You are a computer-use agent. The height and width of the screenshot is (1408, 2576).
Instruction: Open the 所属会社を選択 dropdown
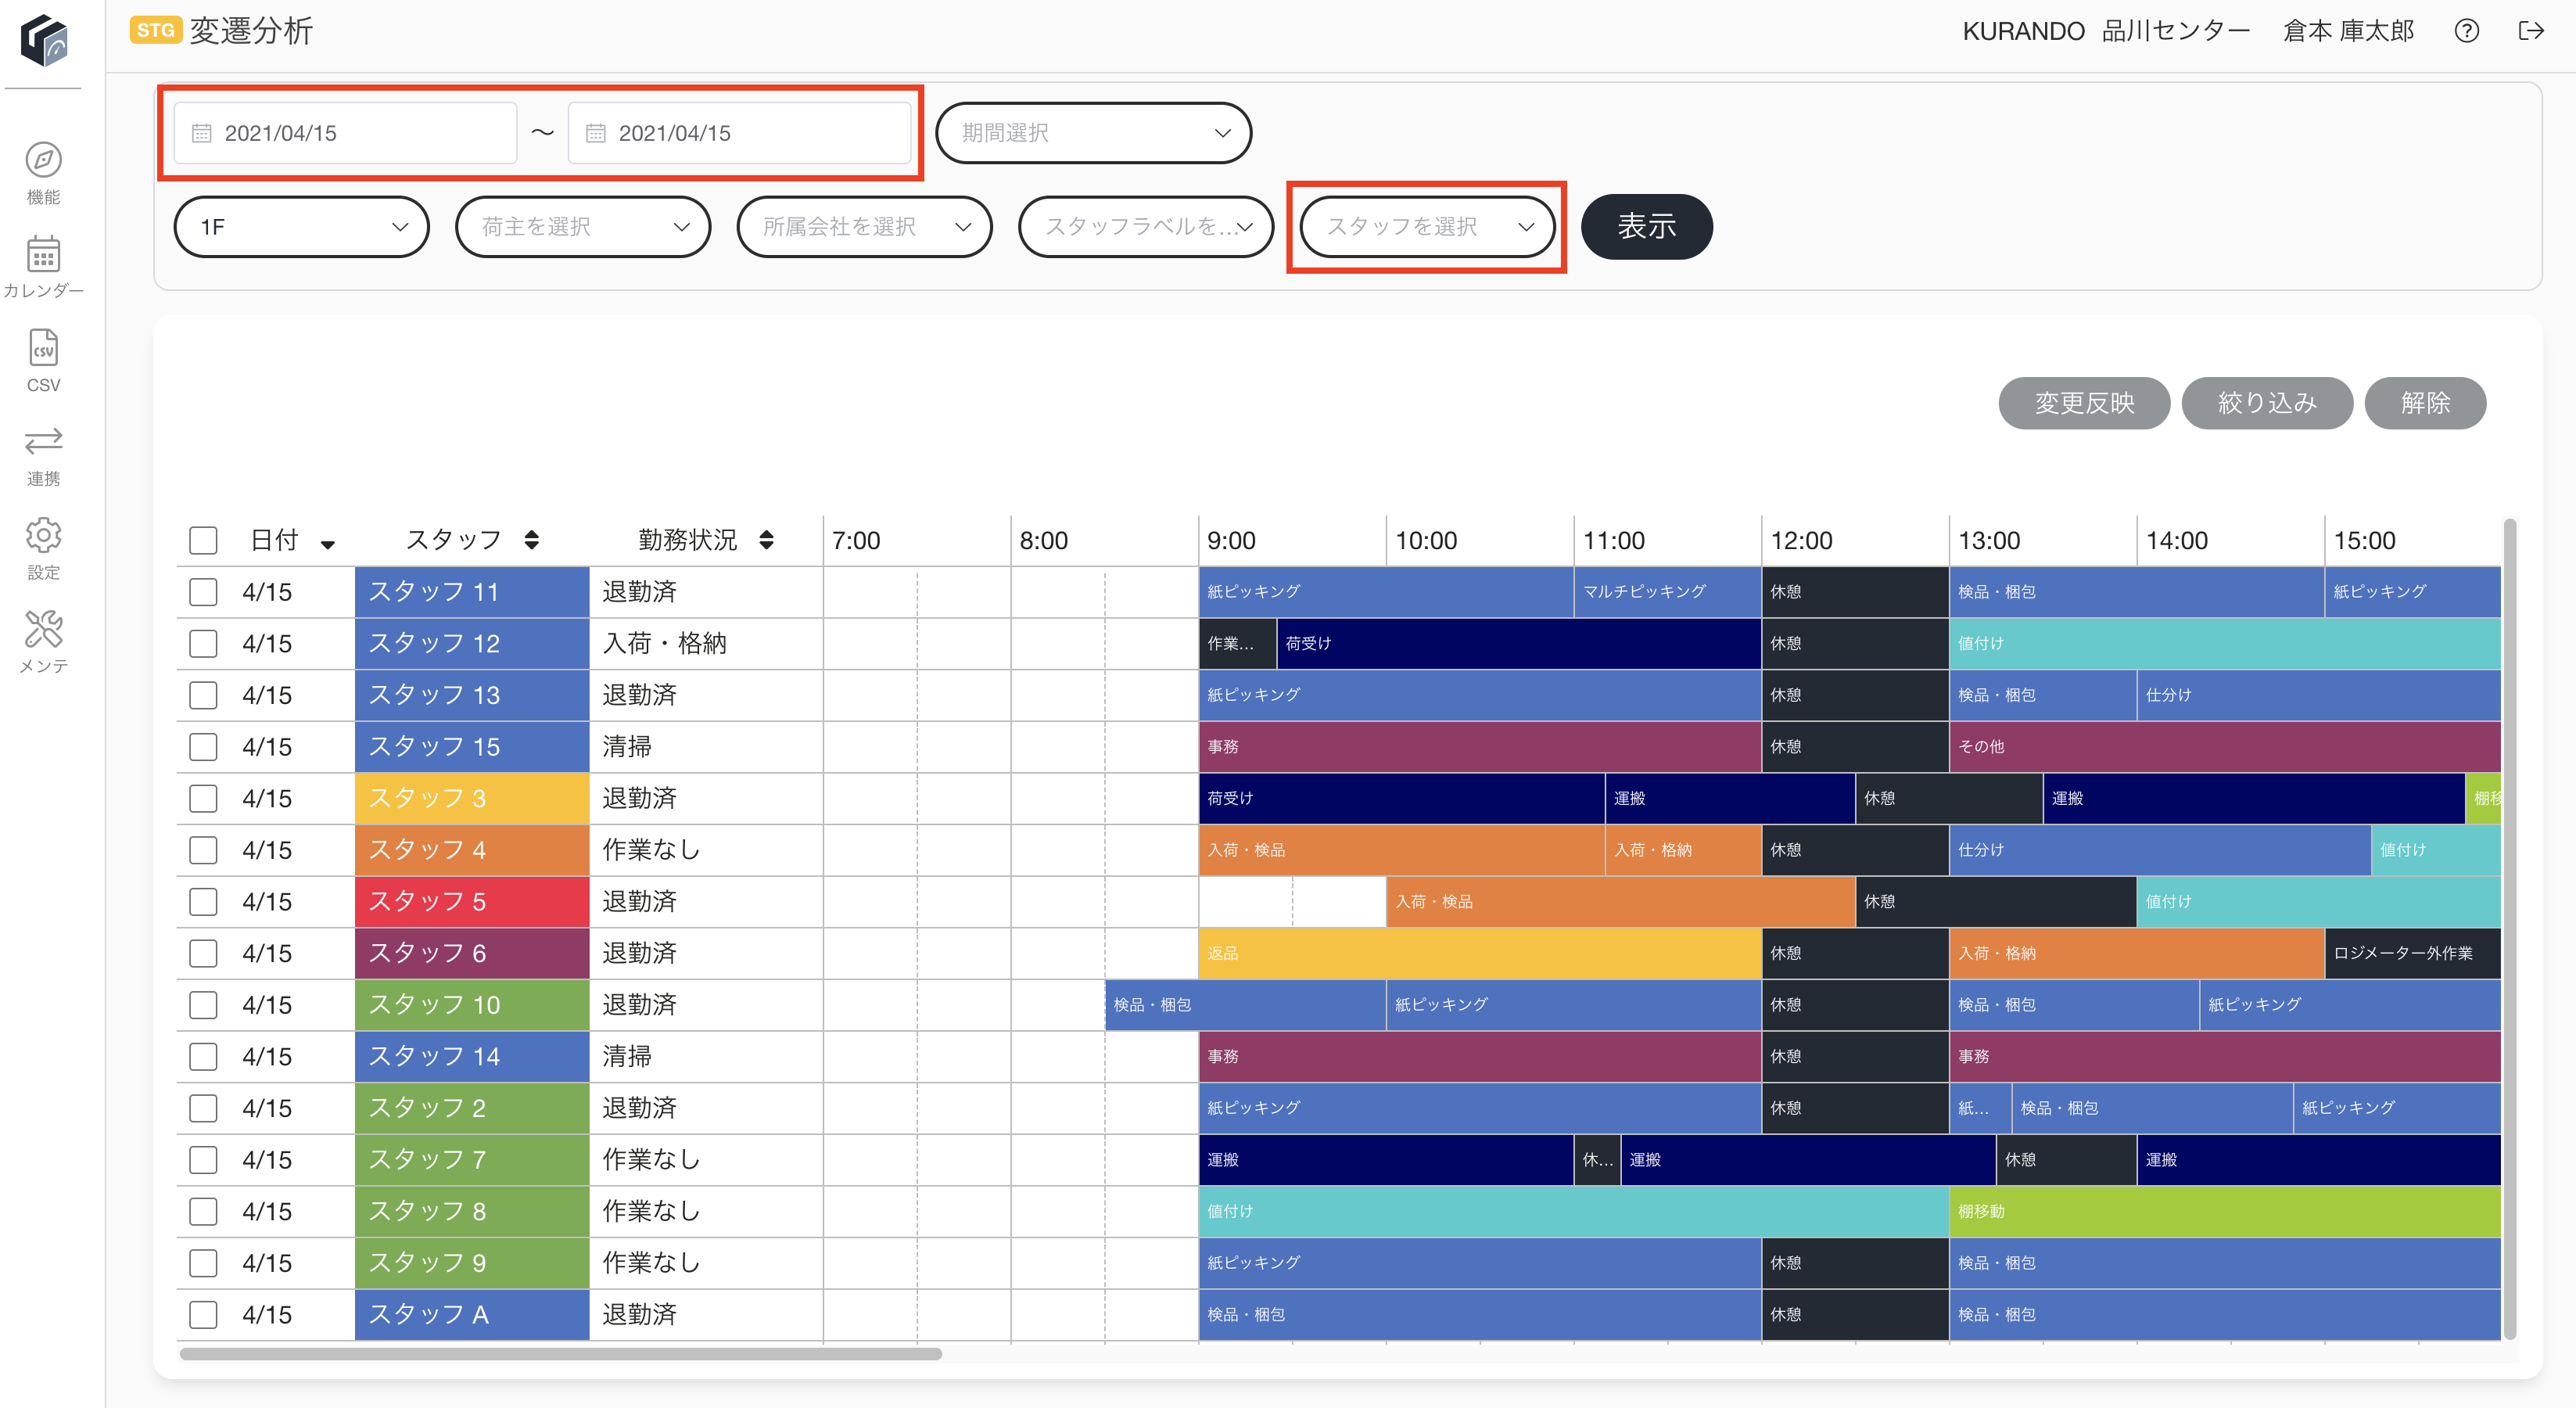point(864,227)
